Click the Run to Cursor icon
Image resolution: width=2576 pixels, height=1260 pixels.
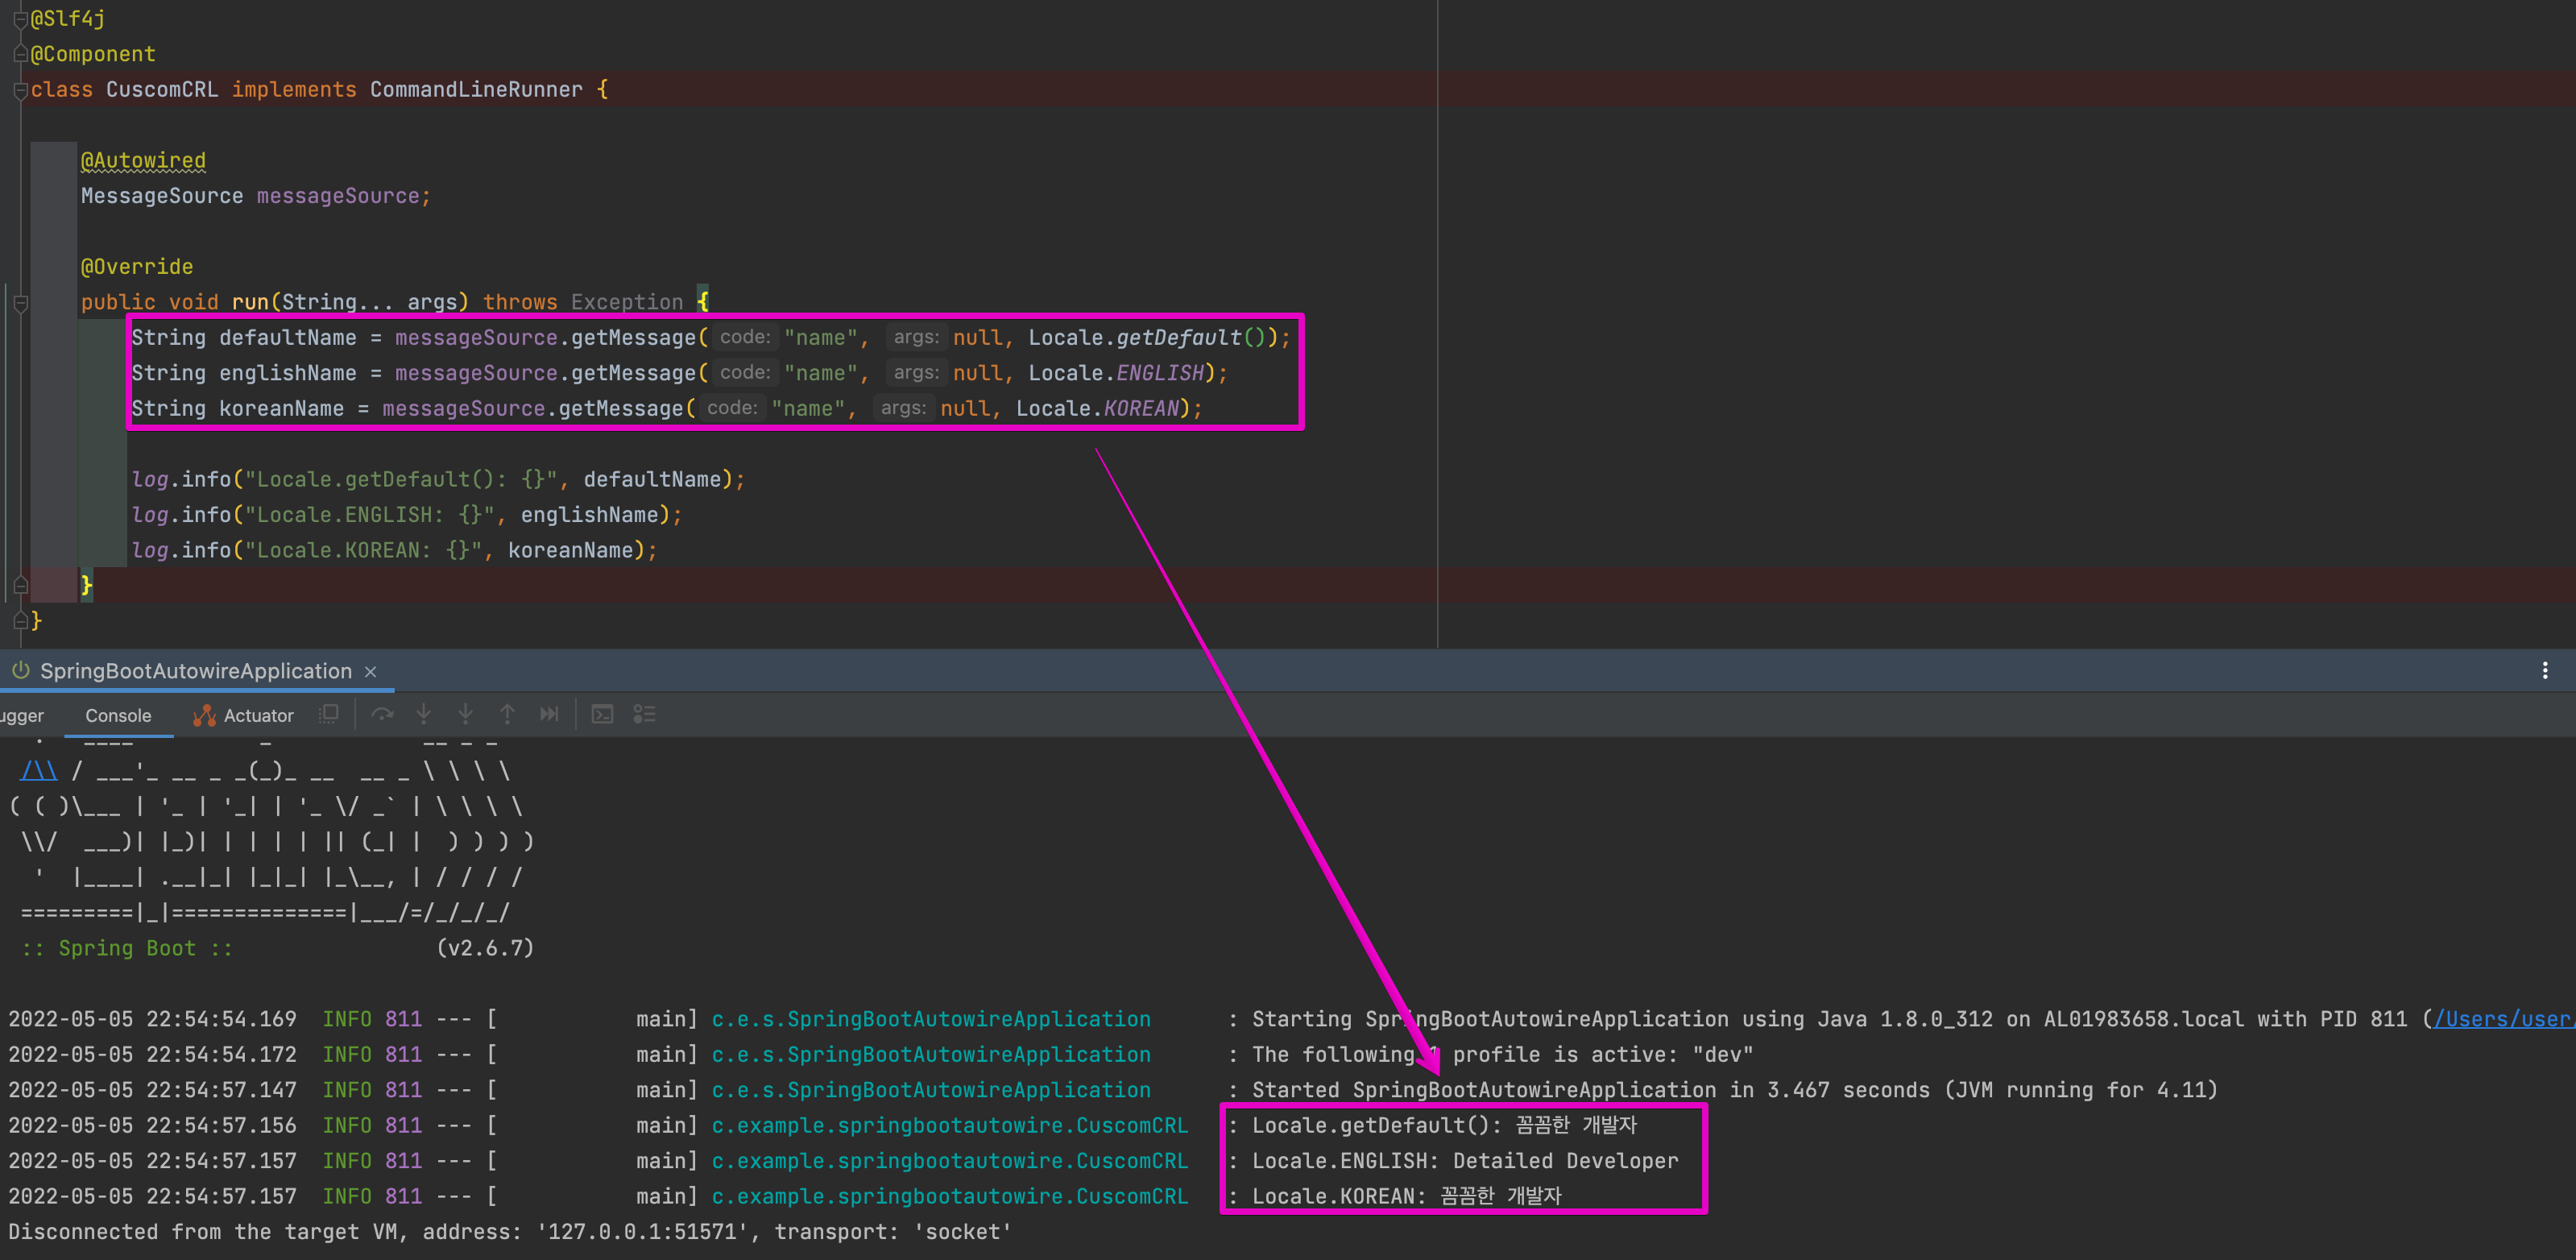[x=549, y=714]
